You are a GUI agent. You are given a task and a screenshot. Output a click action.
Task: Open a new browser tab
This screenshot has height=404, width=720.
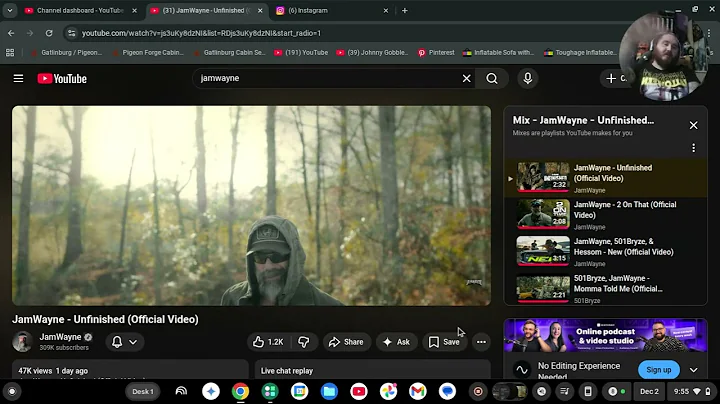405,11
